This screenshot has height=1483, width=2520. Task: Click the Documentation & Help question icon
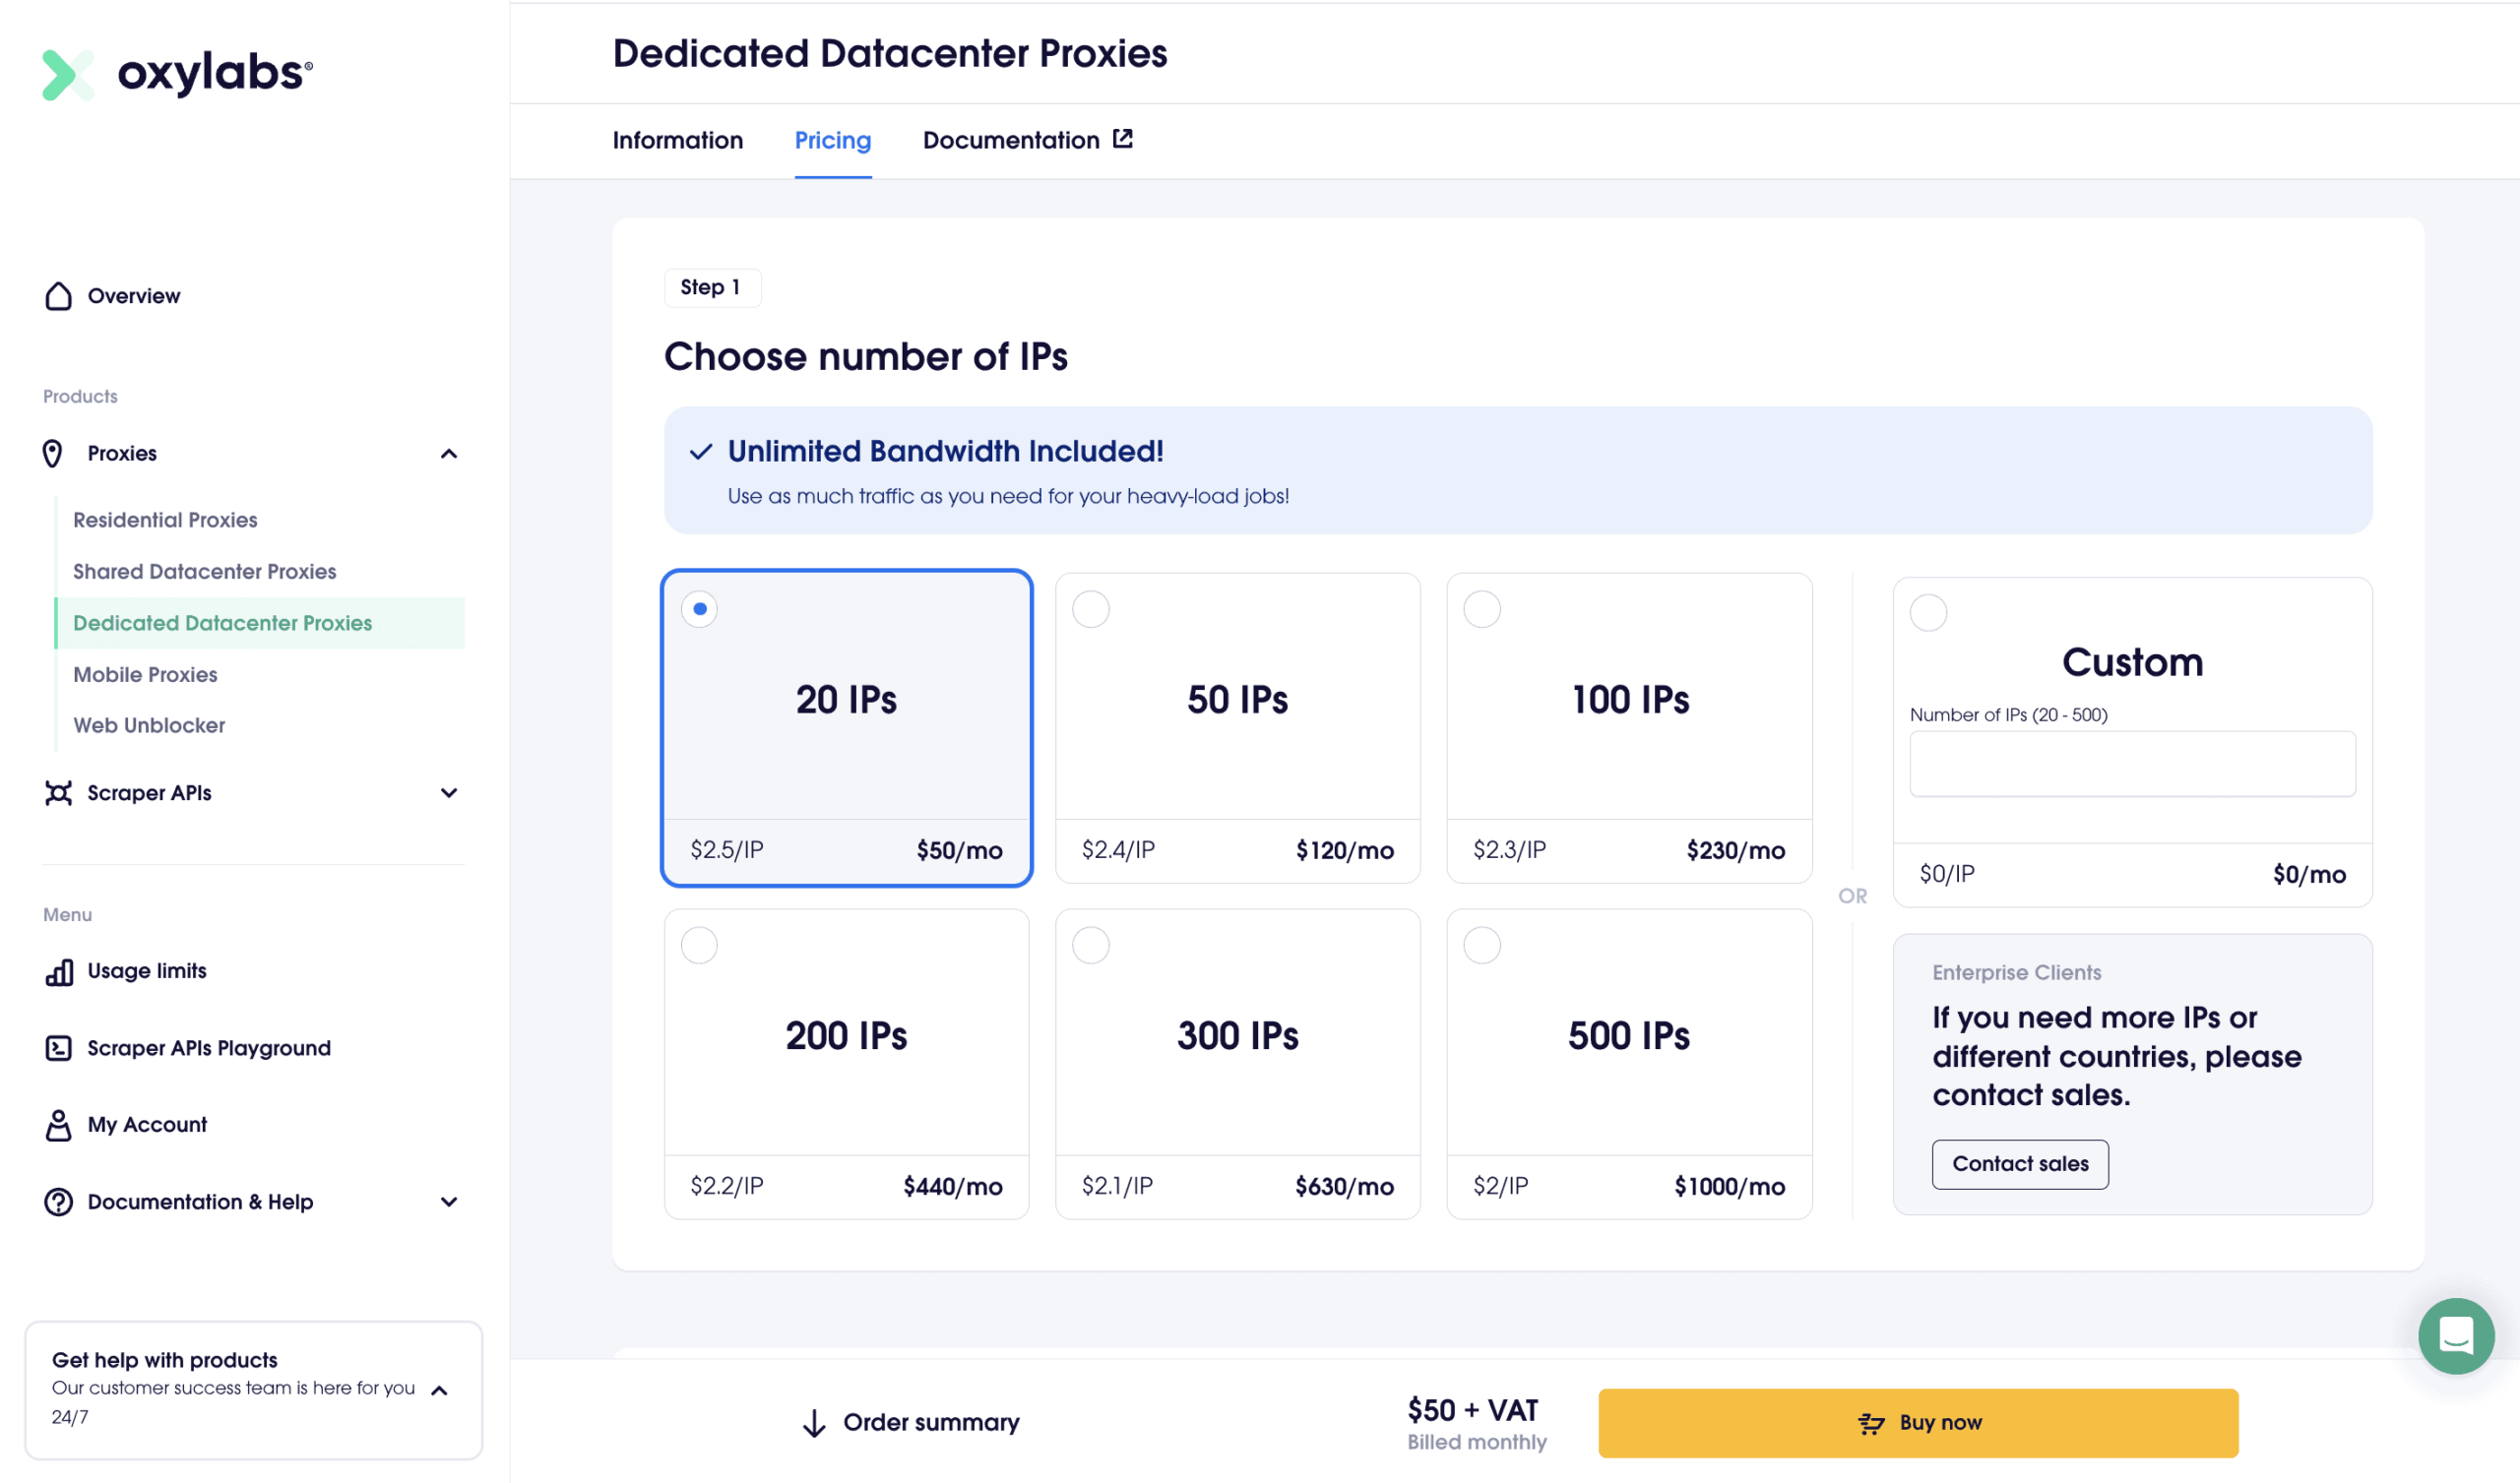click(x=58, y=1202)
